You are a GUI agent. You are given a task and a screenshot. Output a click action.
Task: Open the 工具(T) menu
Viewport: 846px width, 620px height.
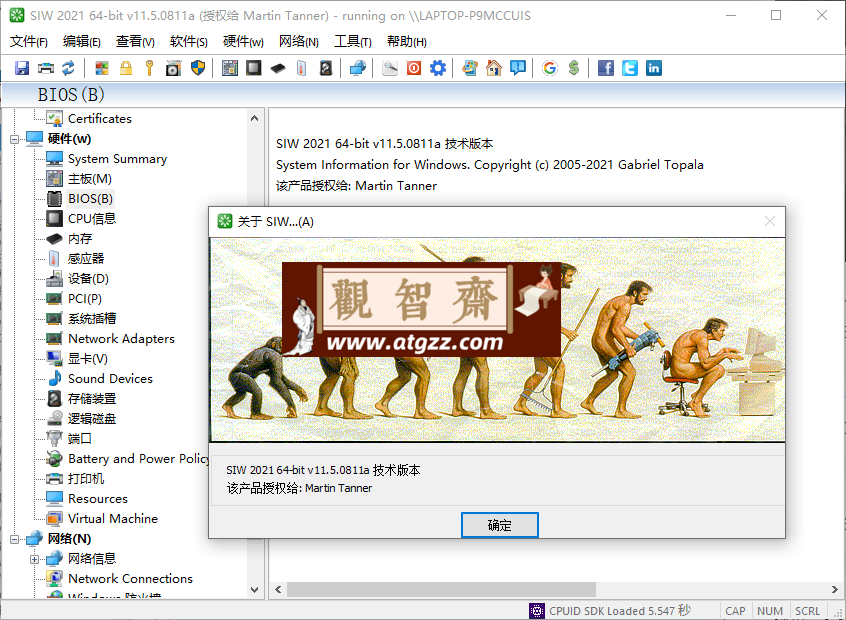[353, 42]
